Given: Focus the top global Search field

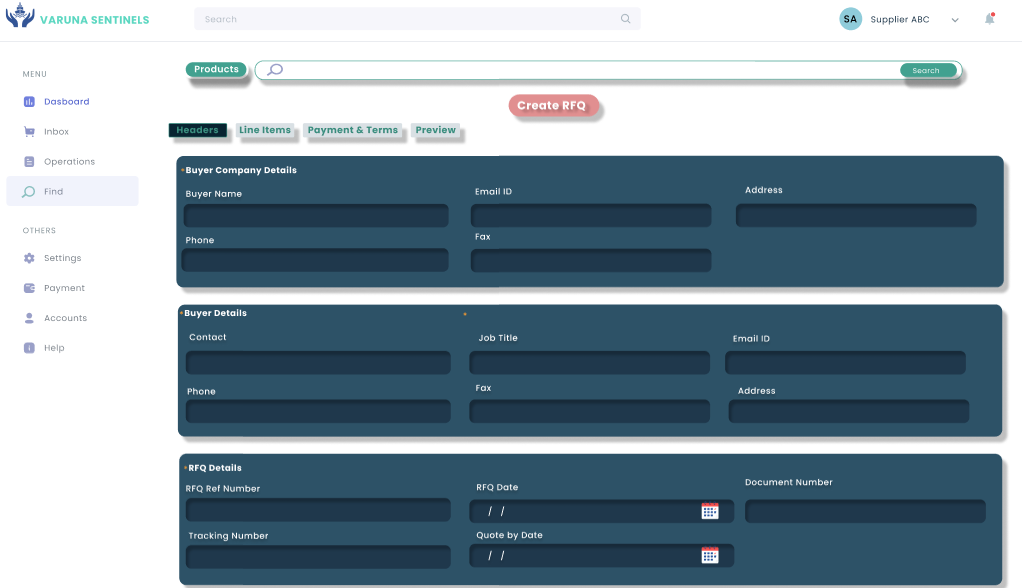Looking at the screenshot, I should coord(417,19).
